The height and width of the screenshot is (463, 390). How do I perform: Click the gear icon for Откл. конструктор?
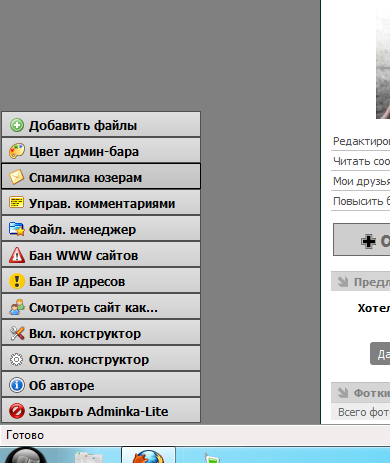pyautogui.click(x=17, y=359)
